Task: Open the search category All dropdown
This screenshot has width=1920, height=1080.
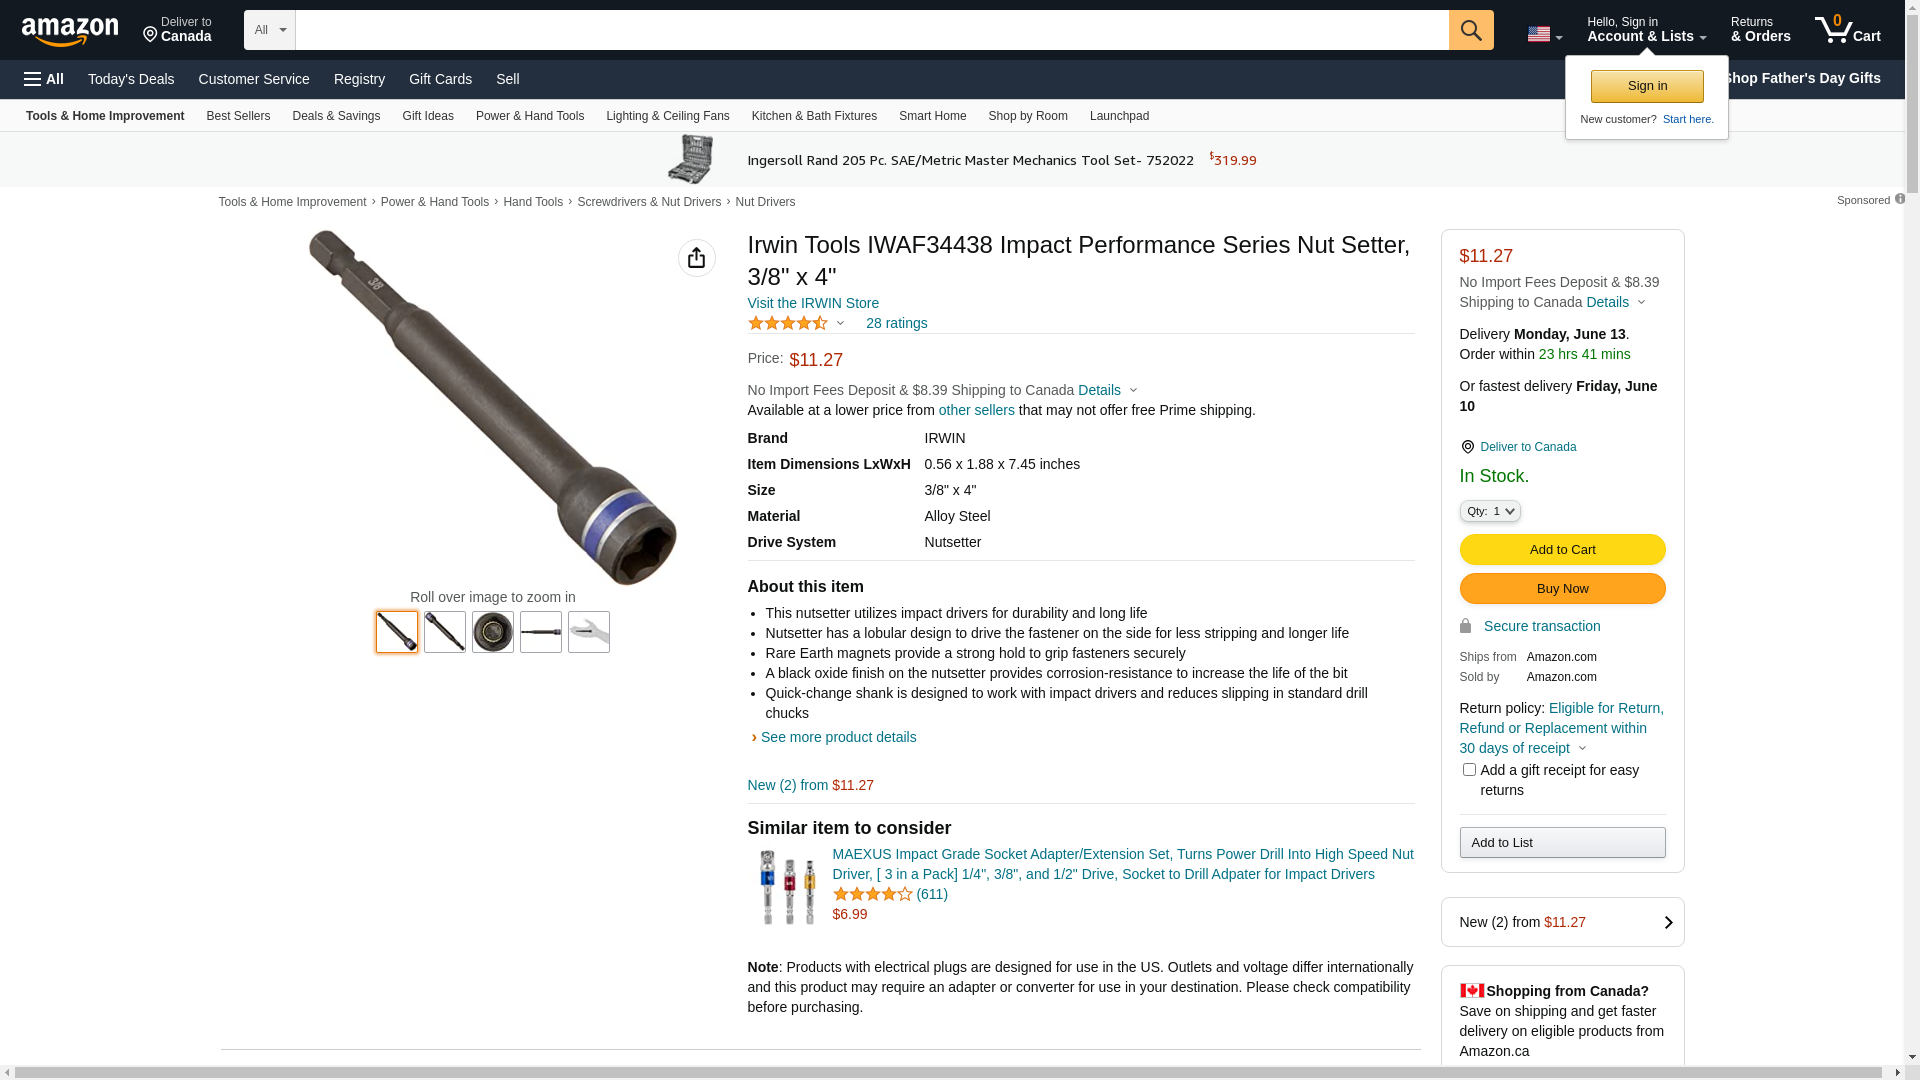Action: (269, 30)
